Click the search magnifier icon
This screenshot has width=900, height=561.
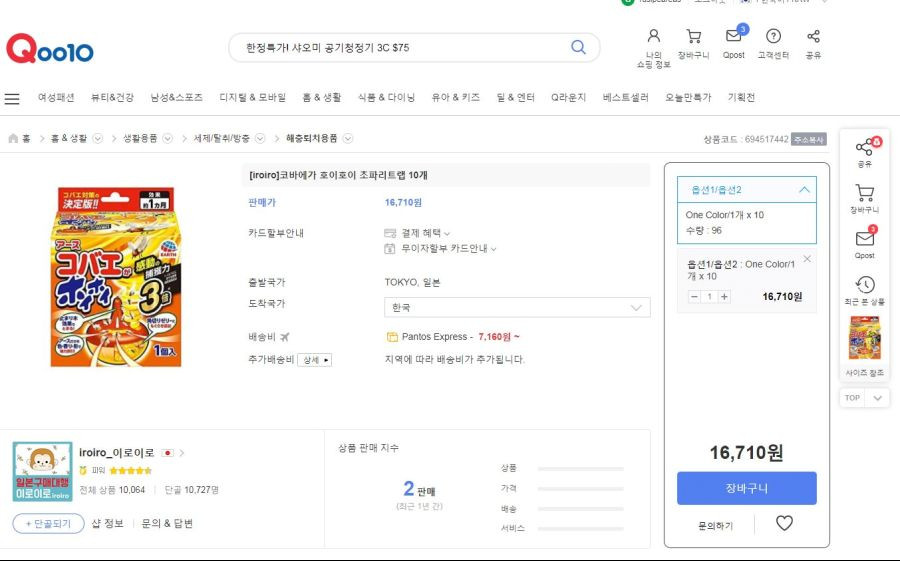579,47
